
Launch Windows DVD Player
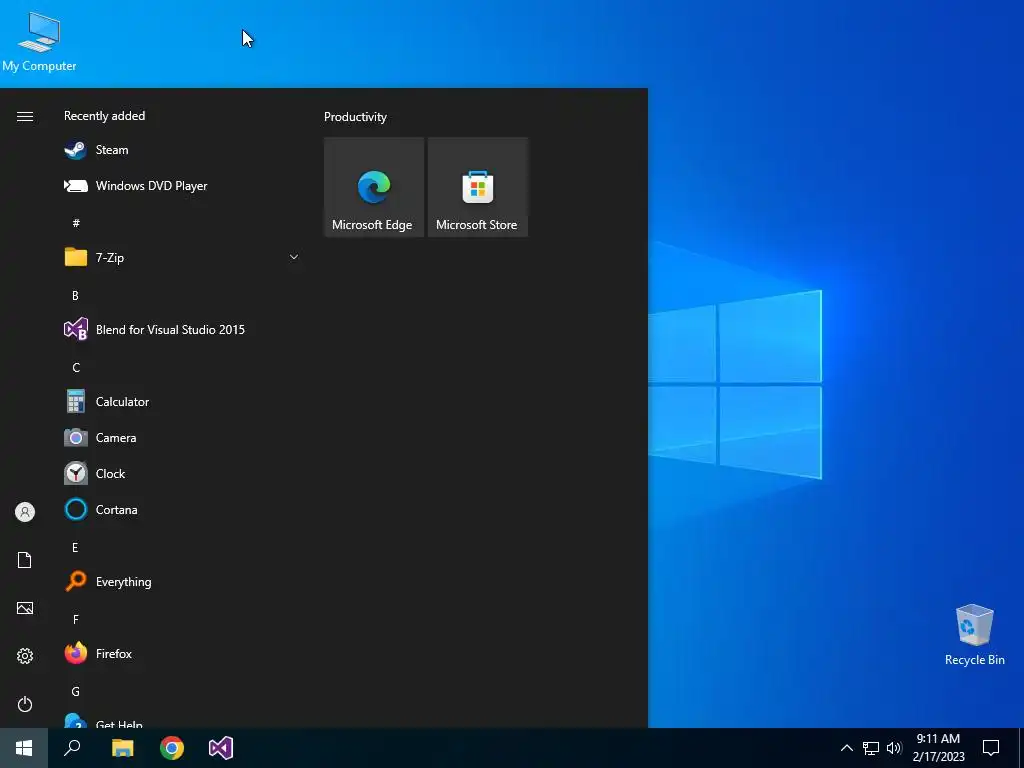click(181, 185)
